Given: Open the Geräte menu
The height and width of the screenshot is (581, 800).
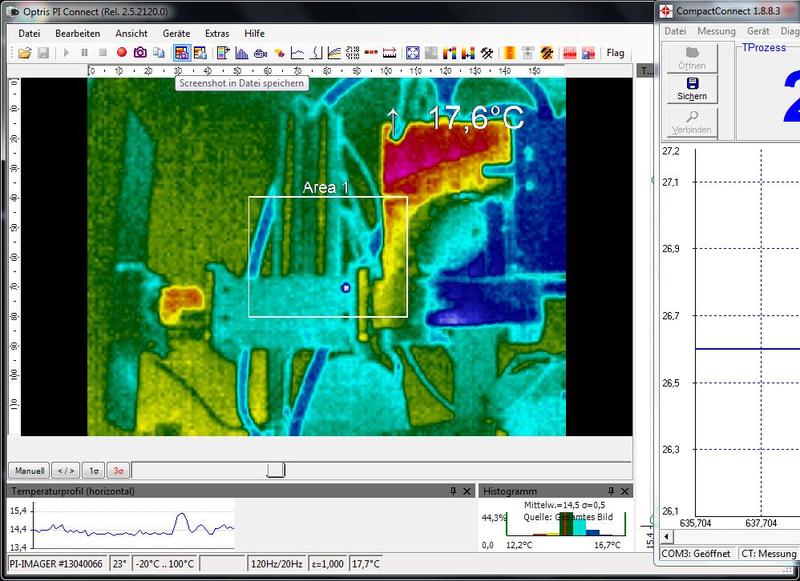Looking at the screenshot, I should click(x=176, y=33).
